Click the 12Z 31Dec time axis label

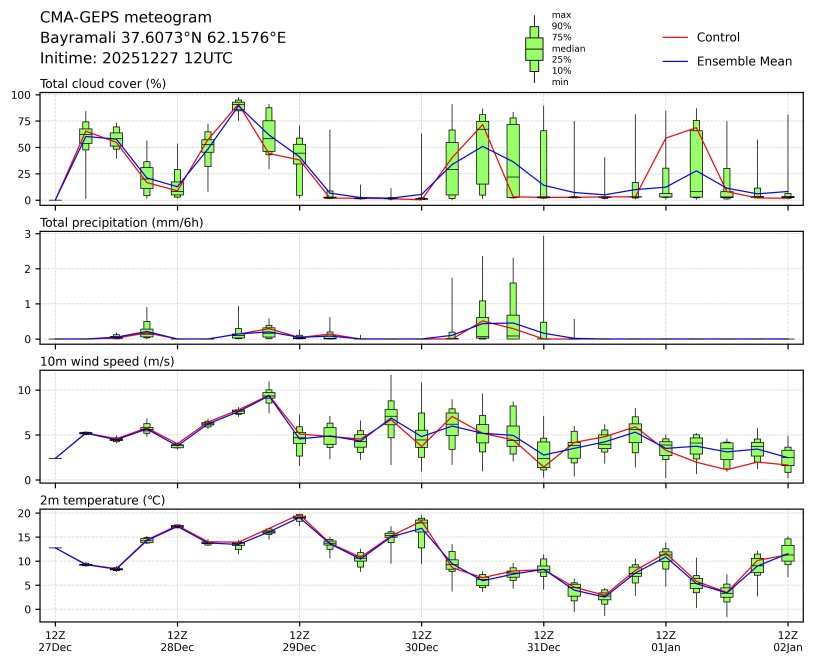tap(543, 641)
